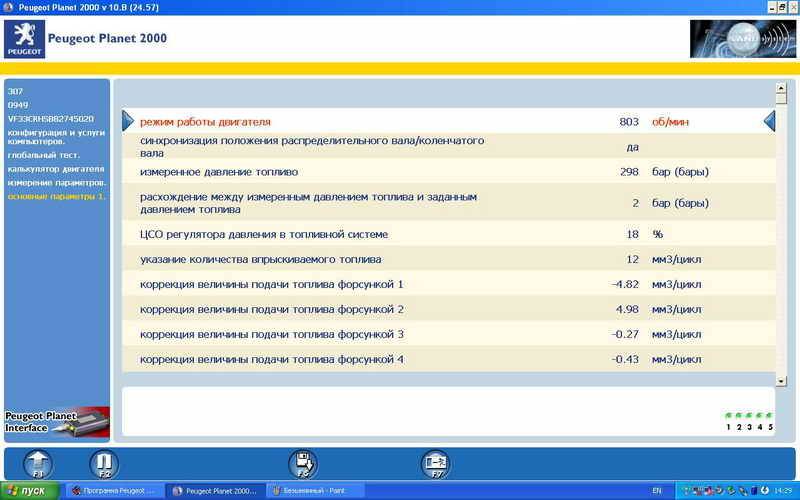Click the blue right selection arrow marker
The height and width of the screenshot is (500, 800).
pos(769,121)
